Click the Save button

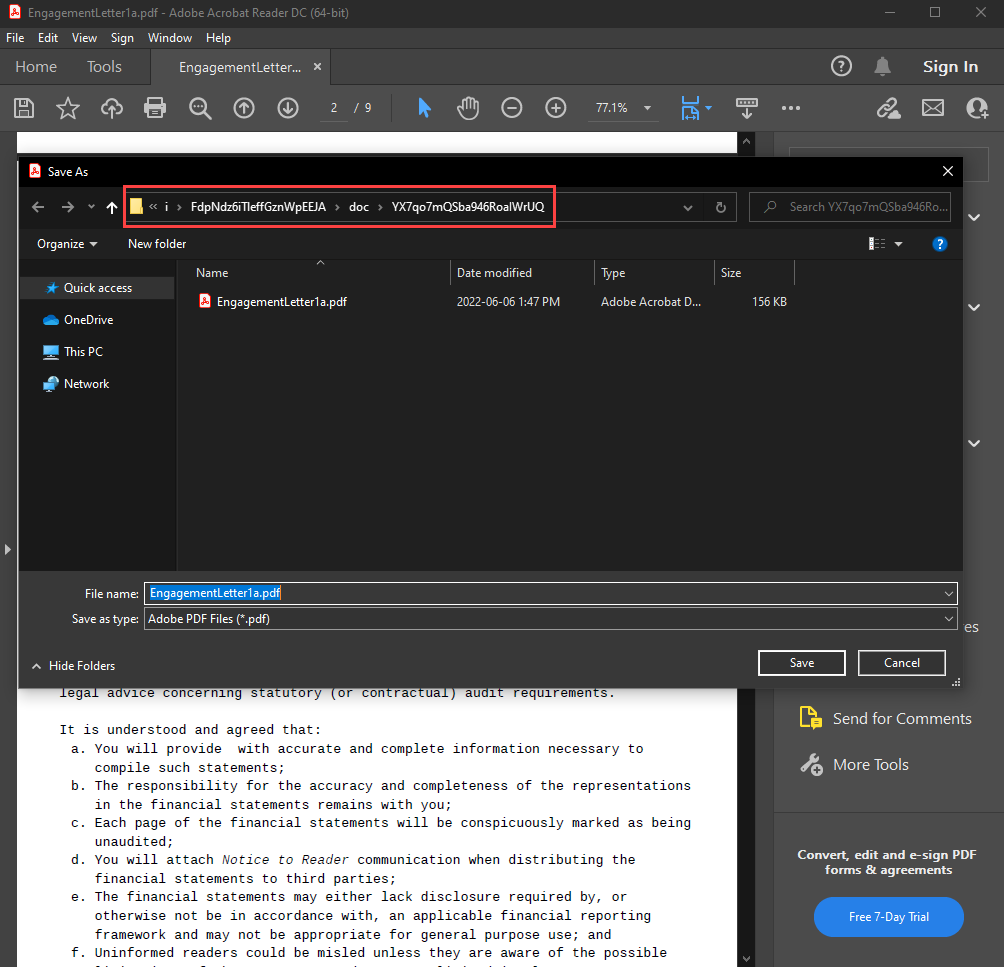click(801, 662)
